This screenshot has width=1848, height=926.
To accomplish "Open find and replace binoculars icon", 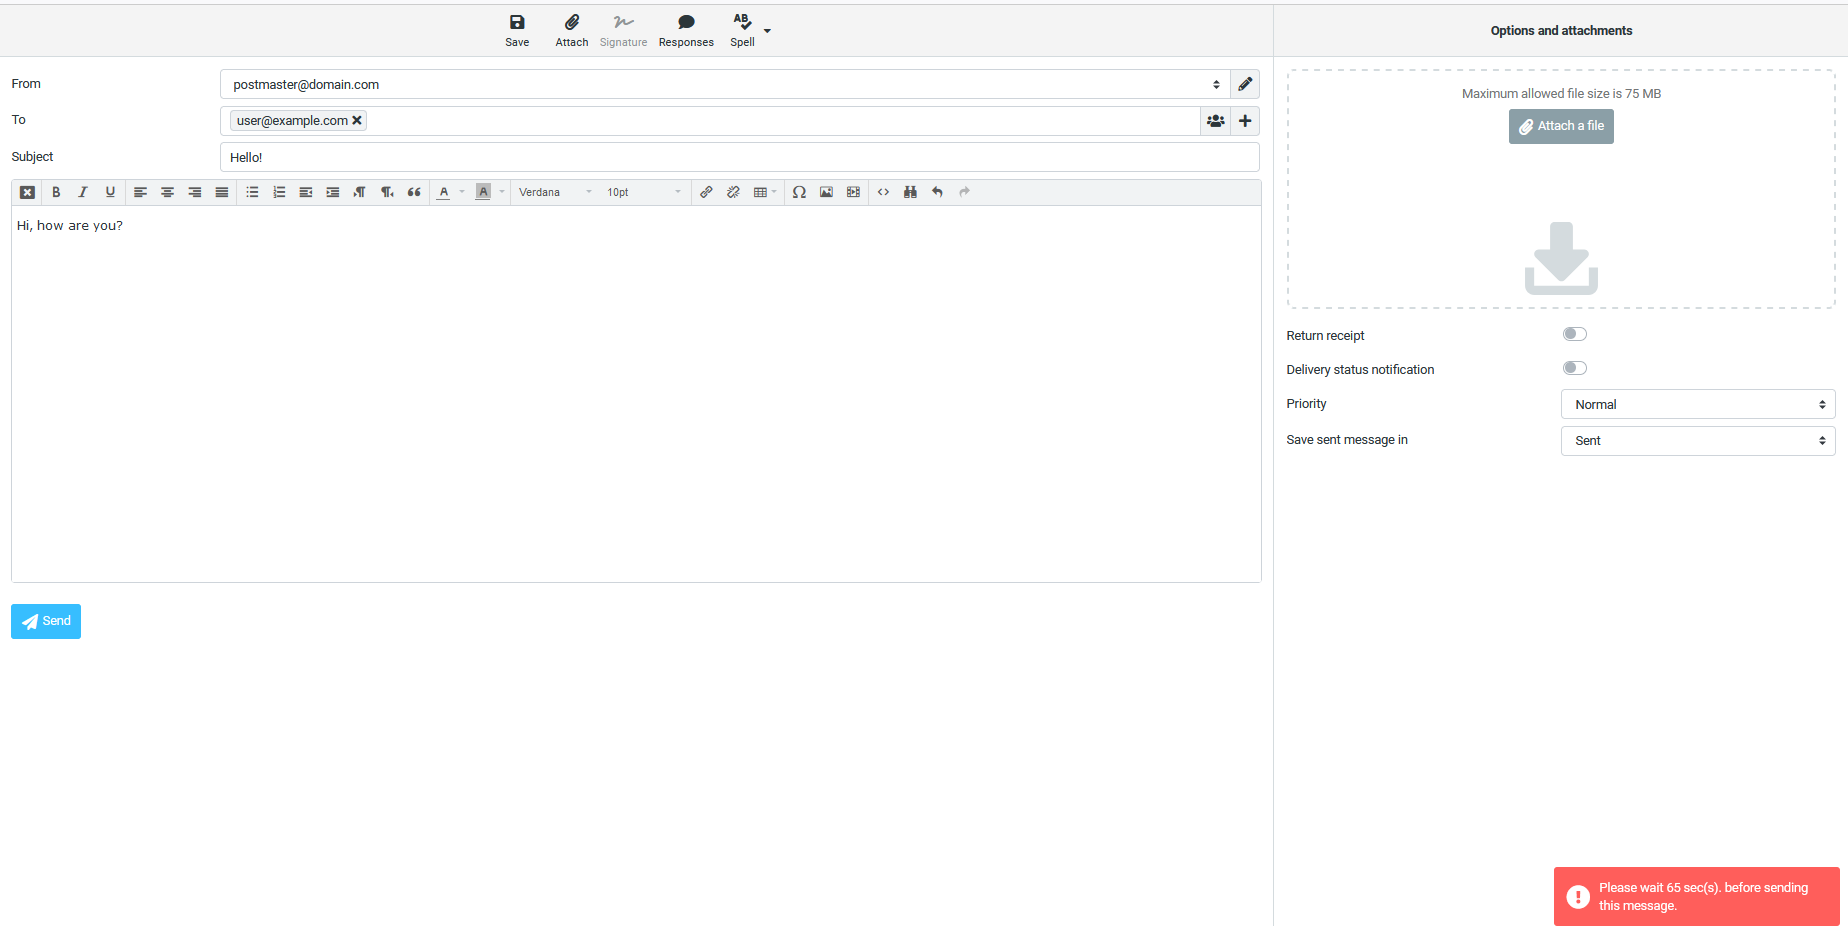I will pos(910,192).
